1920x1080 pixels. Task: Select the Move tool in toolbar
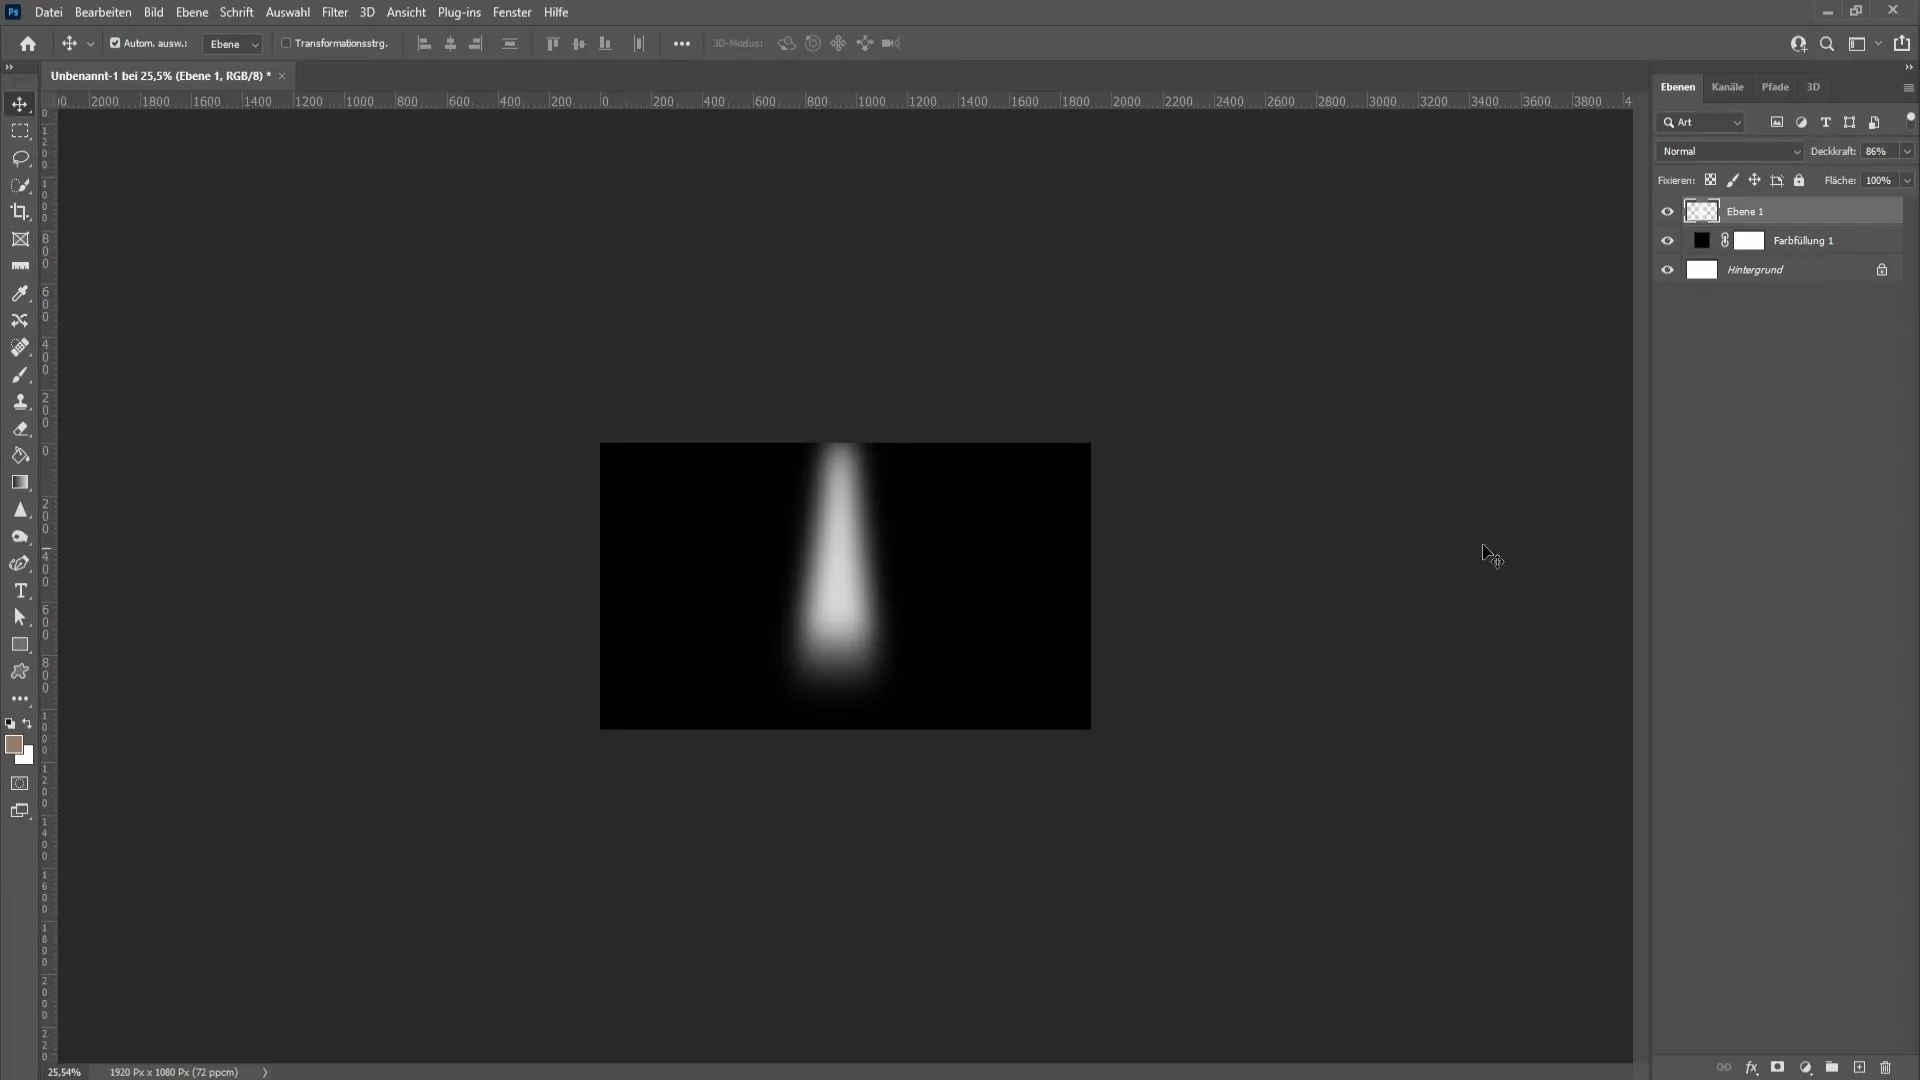[20, 103]
